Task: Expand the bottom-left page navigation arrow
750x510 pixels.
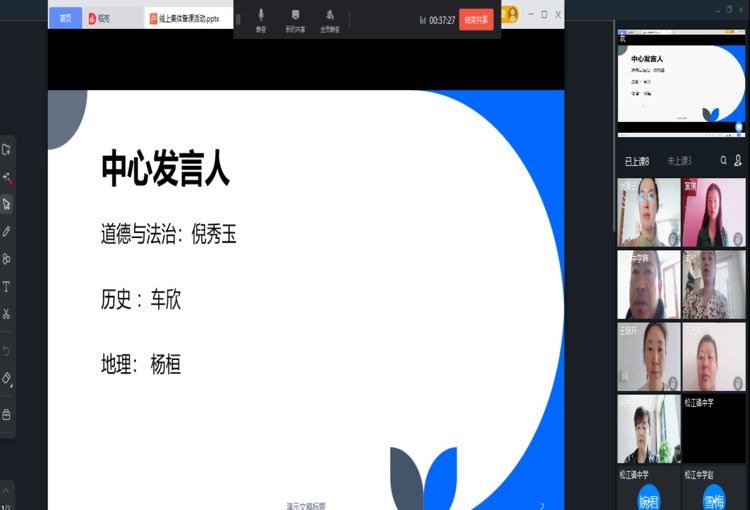Action: point(7,492)
